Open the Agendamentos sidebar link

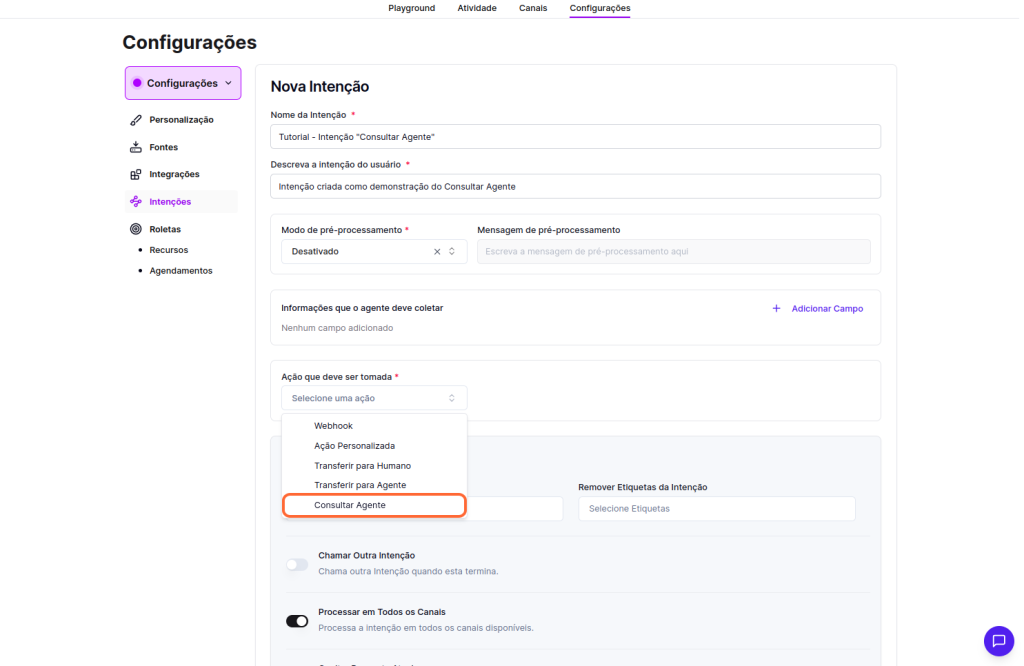(181, 271)
